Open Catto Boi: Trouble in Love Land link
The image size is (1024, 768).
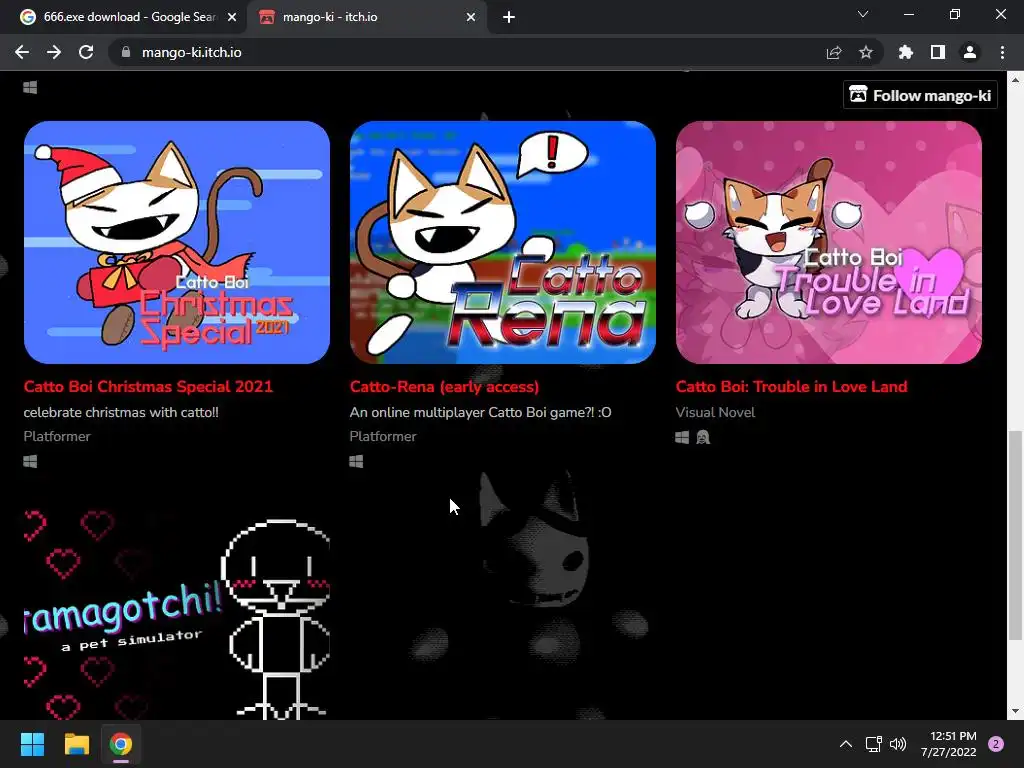[x=791, y=387]
